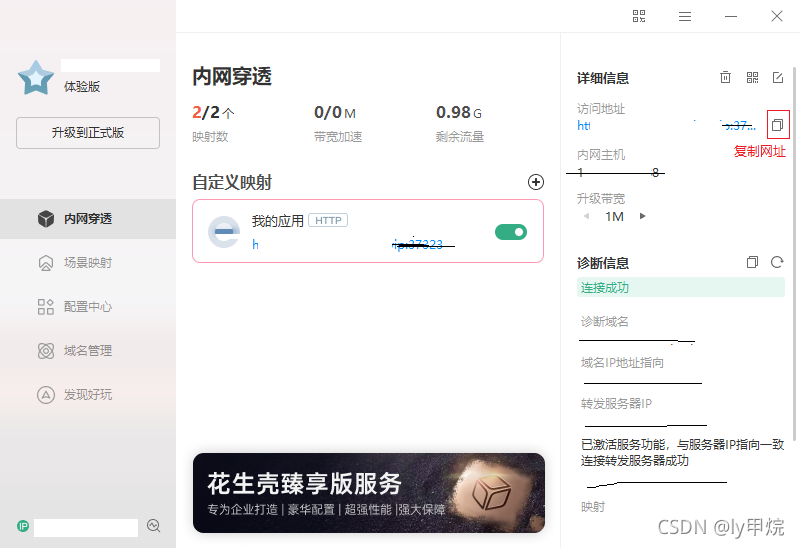
Task: Delete mapping with trash icon in 详细信息
Action: coord(725,78)
